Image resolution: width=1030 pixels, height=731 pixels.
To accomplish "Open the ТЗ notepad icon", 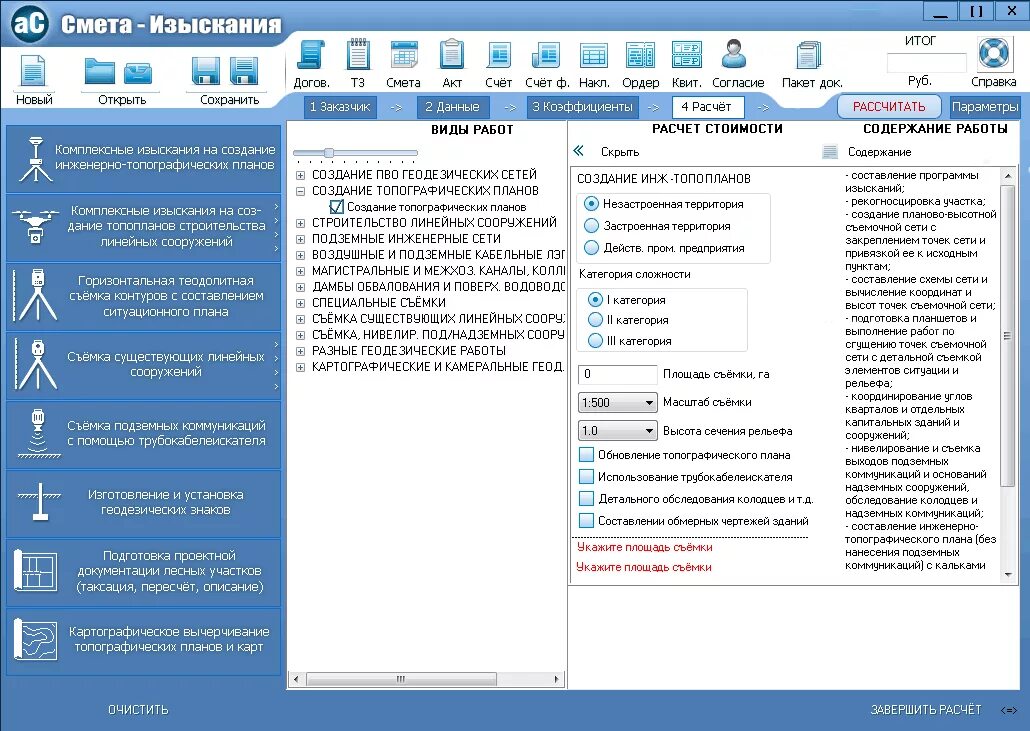I will [x=358, y=55].
